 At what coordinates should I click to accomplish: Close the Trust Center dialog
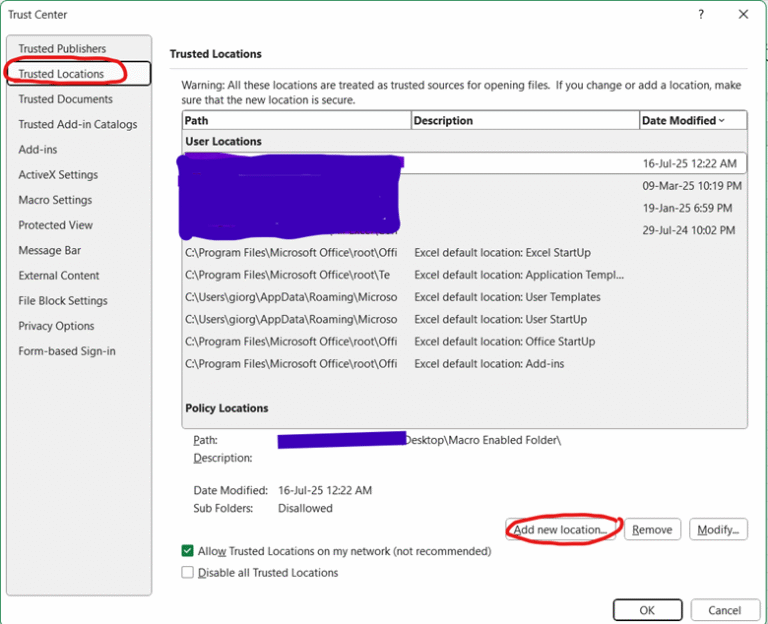[x=743, y=15]
